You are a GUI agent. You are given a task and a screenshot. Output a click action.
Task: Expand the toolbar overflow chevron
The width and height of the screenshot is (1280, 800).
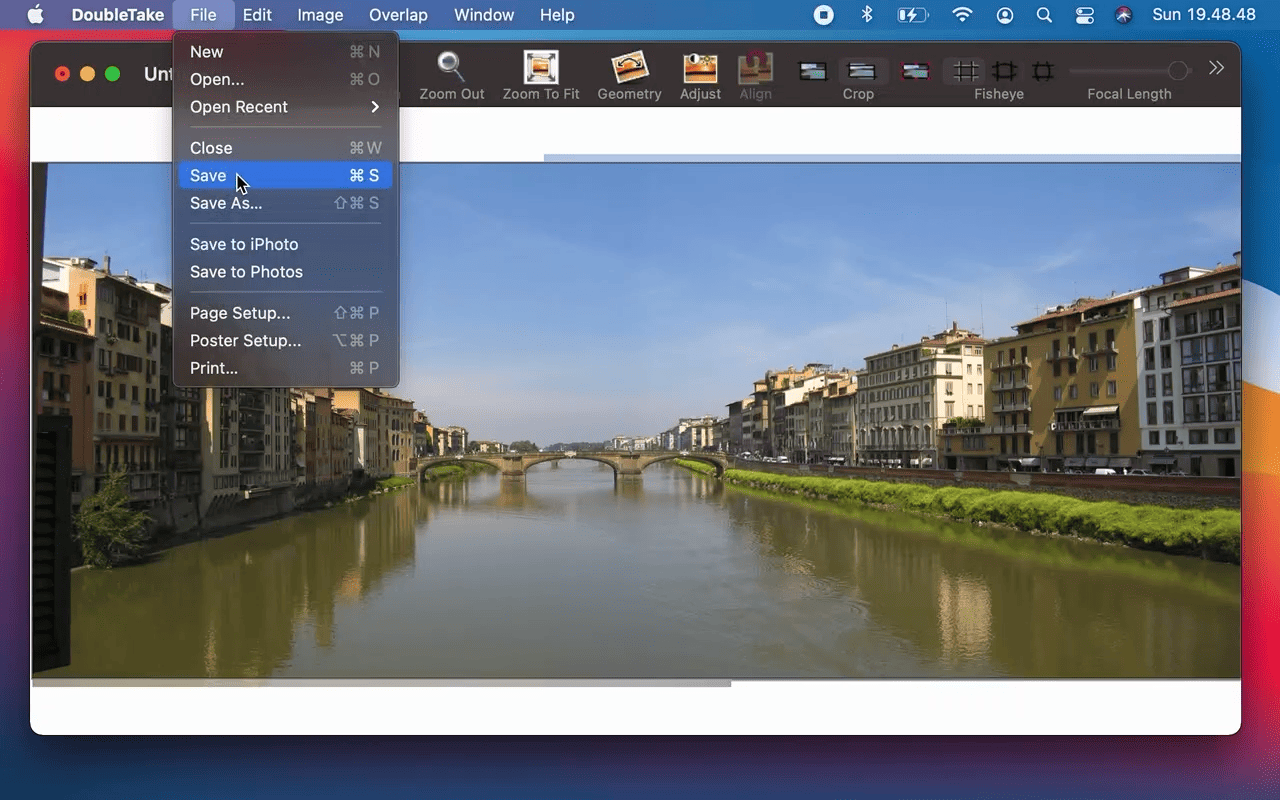(x=1216, y=68)
